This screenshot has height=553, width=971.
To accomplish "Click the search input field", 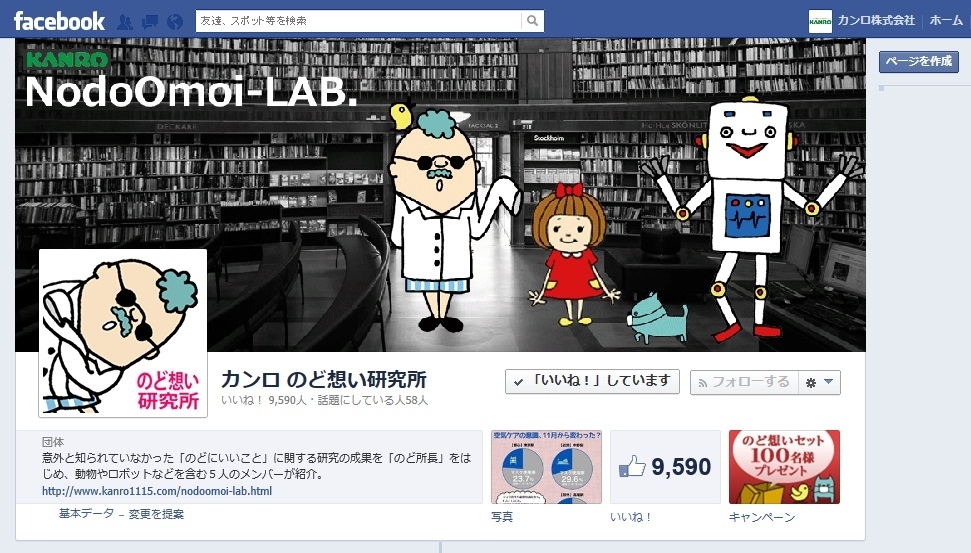I will [359, 20].
